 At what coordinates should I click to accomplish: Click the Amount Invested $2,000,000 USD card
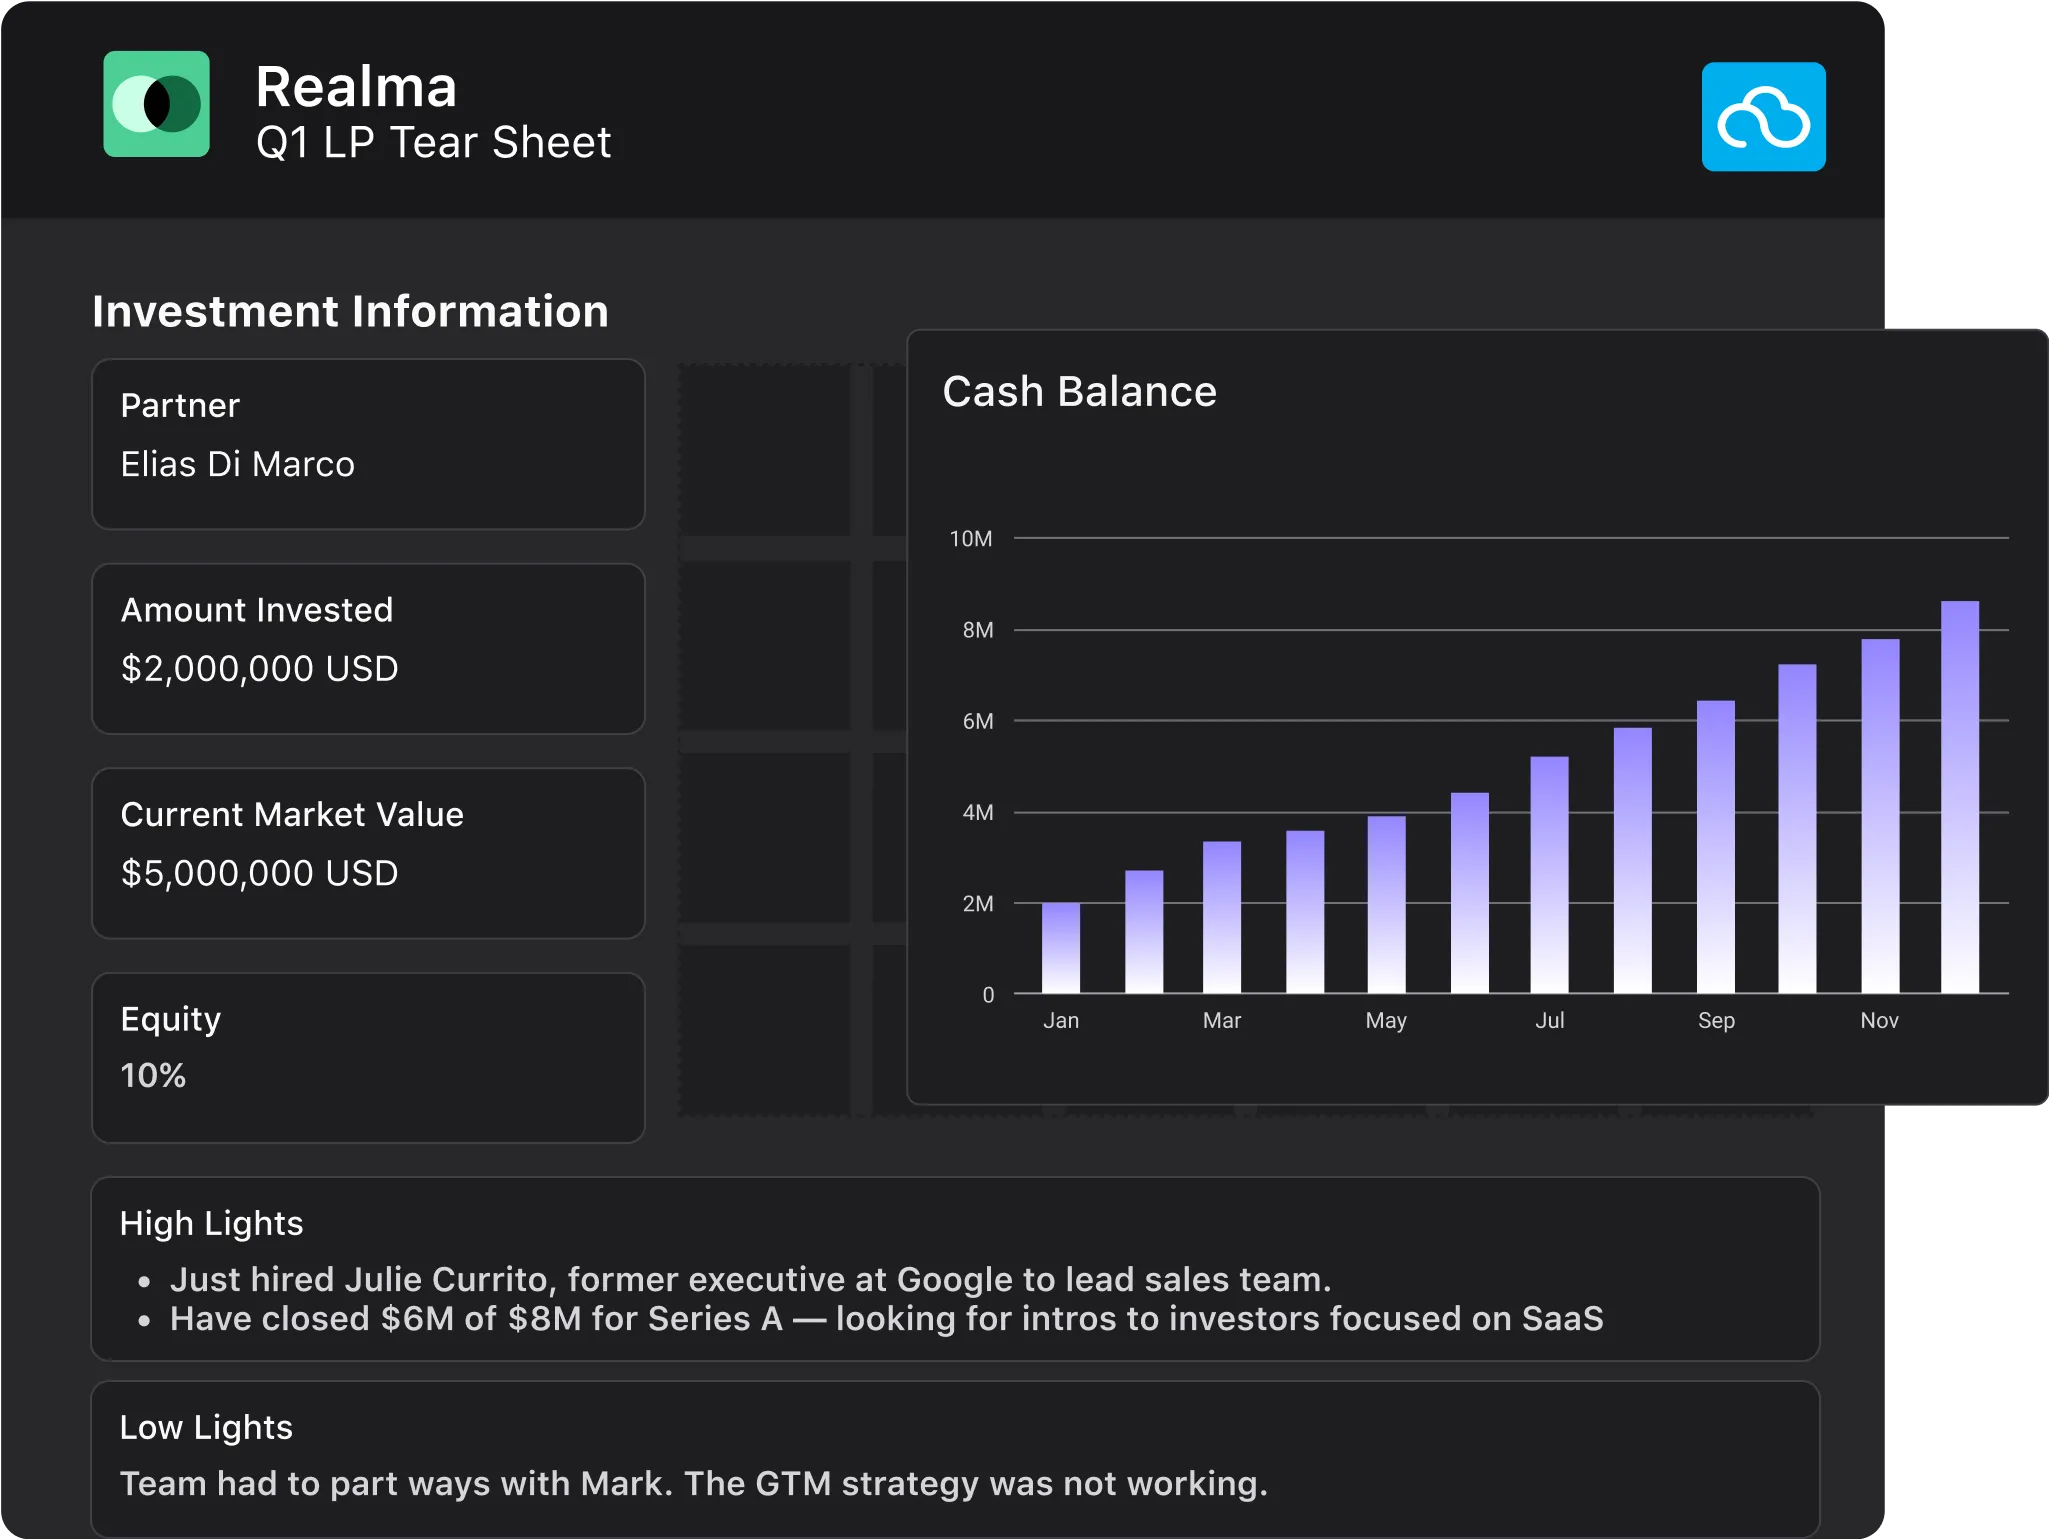(x=368, y=648)
